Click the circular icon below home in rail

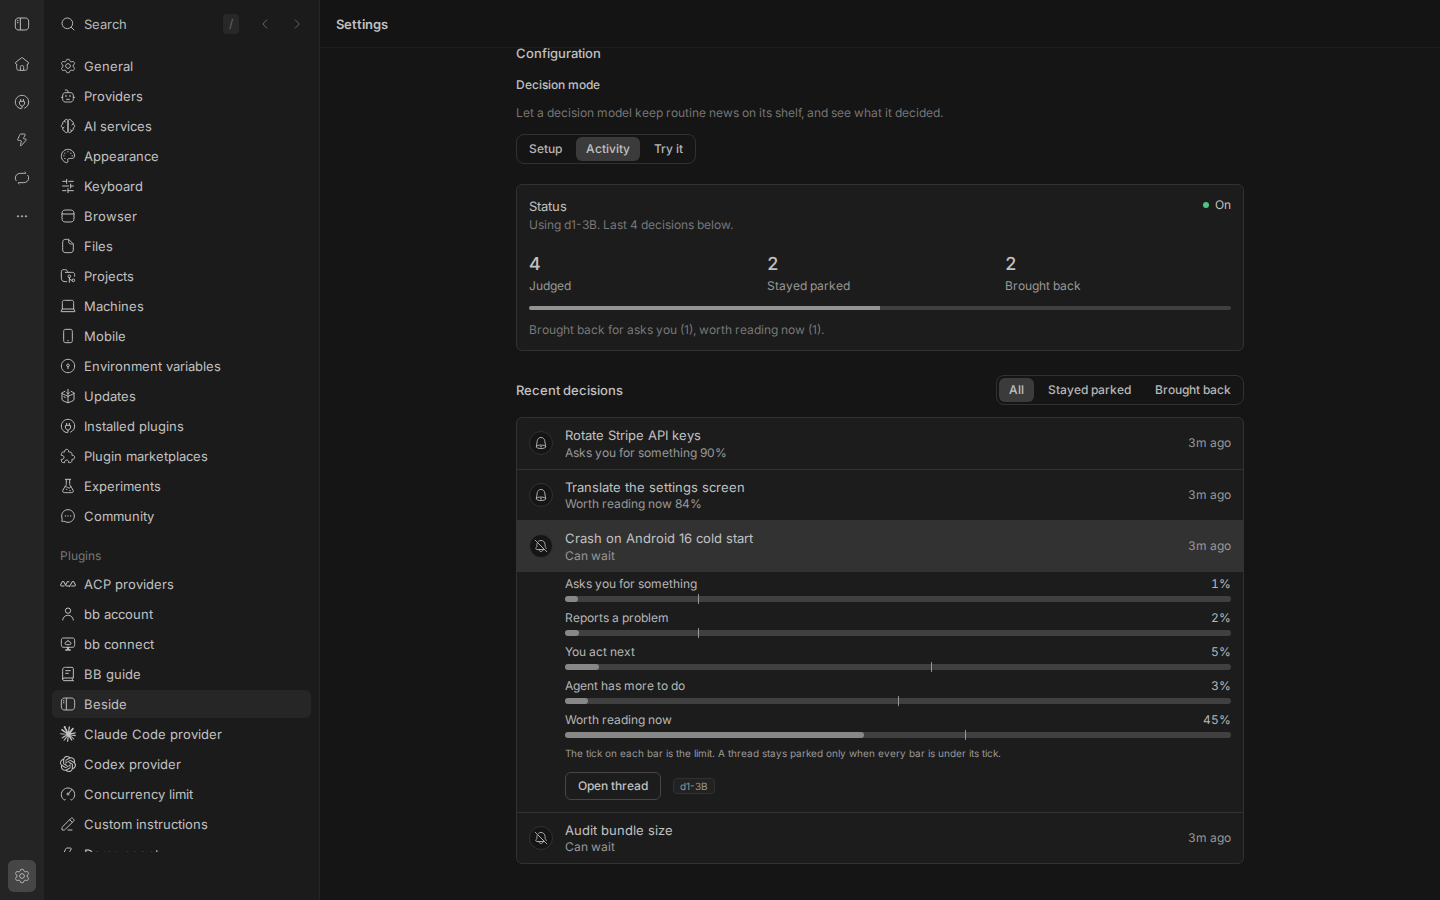tap(22, 102)
